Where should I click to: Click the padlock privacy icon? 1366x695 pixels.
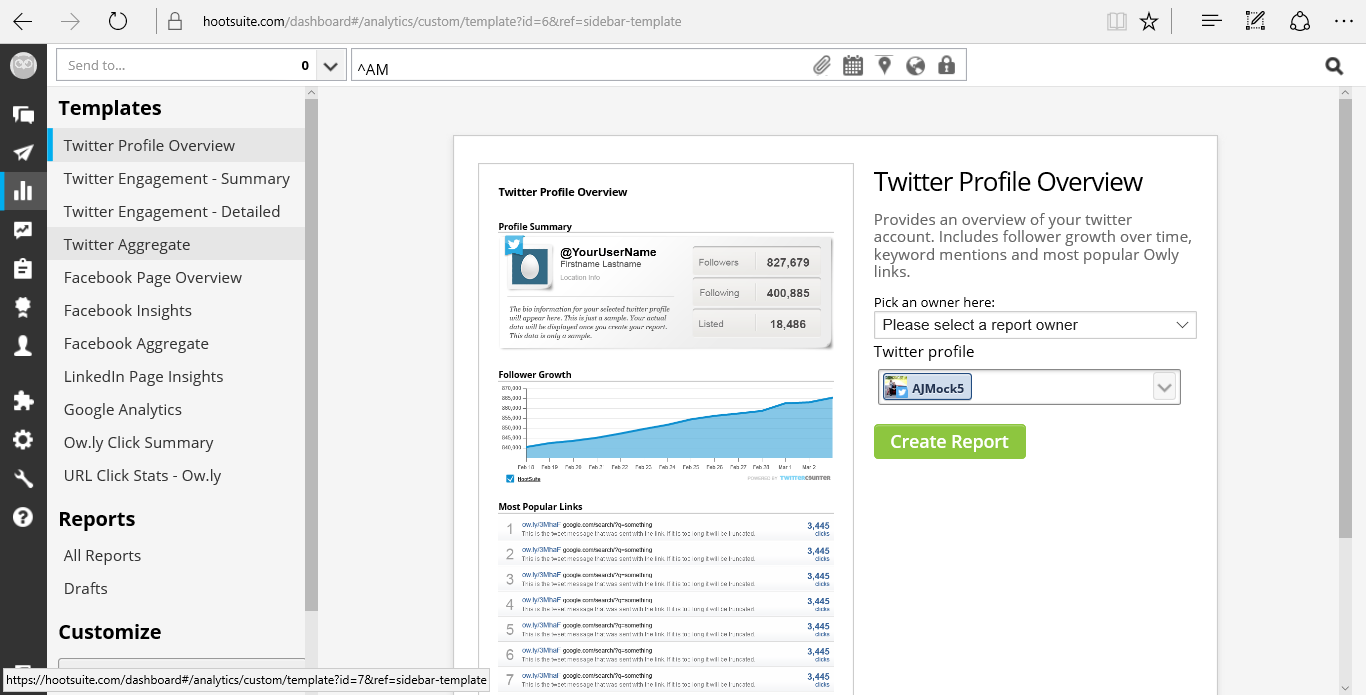point(946,66)
